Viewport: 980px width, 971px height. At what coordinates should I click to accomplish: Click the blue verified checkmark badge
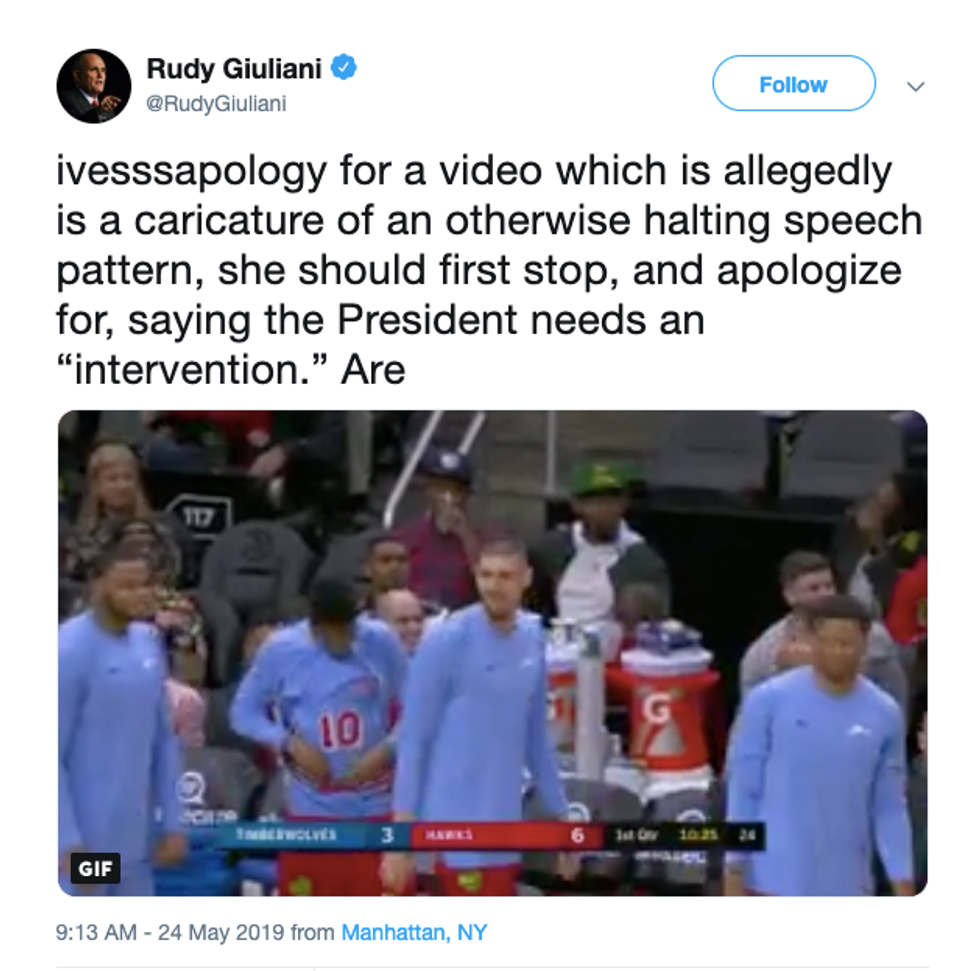343,67
